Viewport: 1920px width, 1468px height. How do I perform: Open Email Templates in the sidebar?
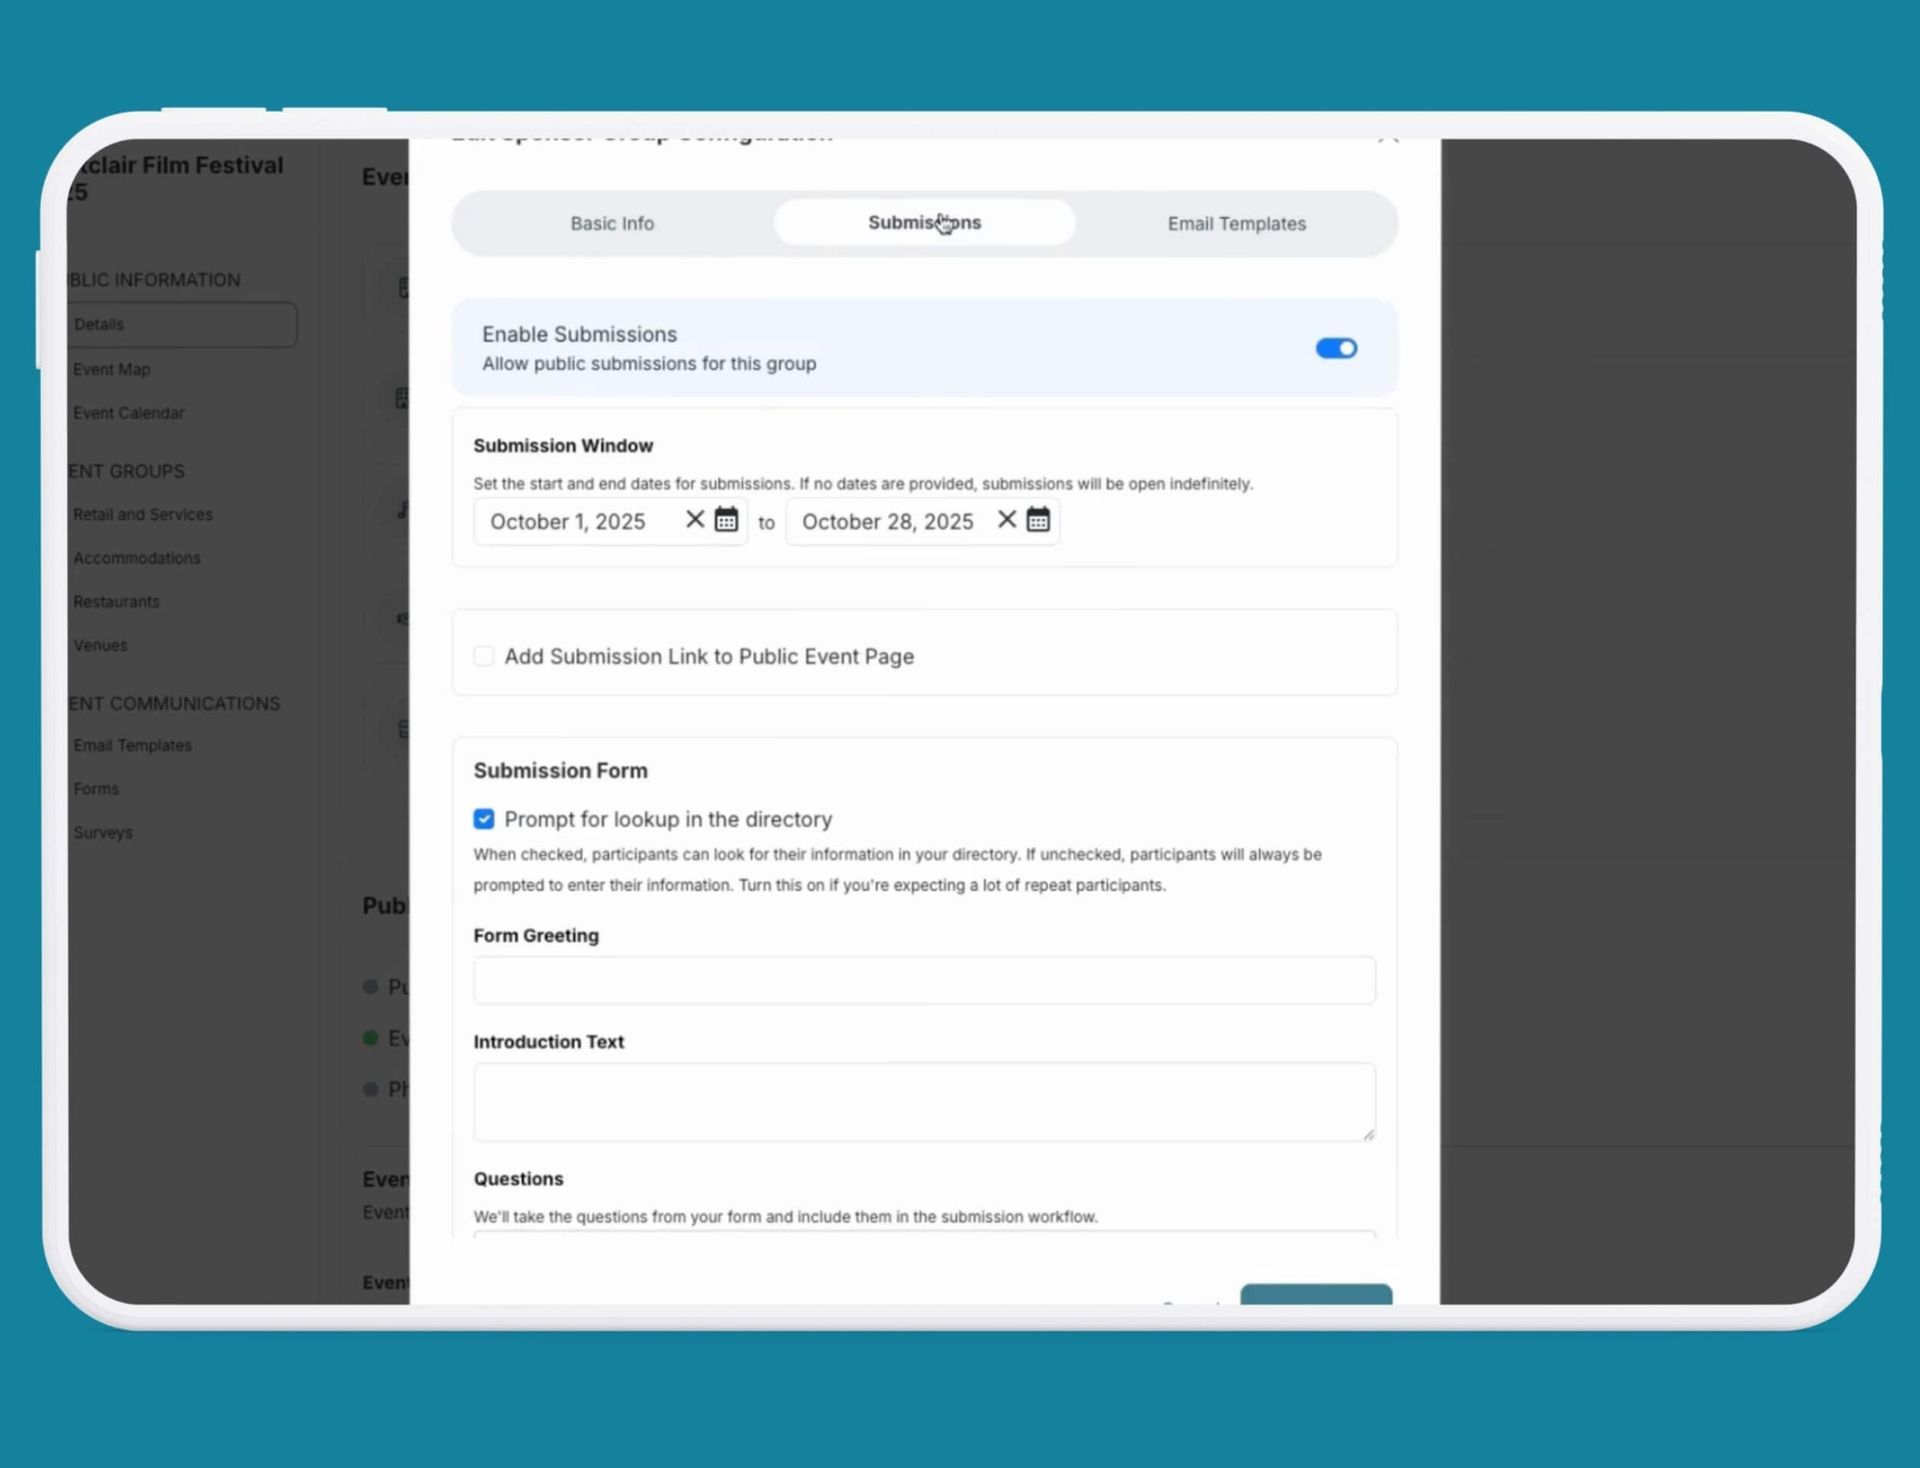[x=132, y=745]
